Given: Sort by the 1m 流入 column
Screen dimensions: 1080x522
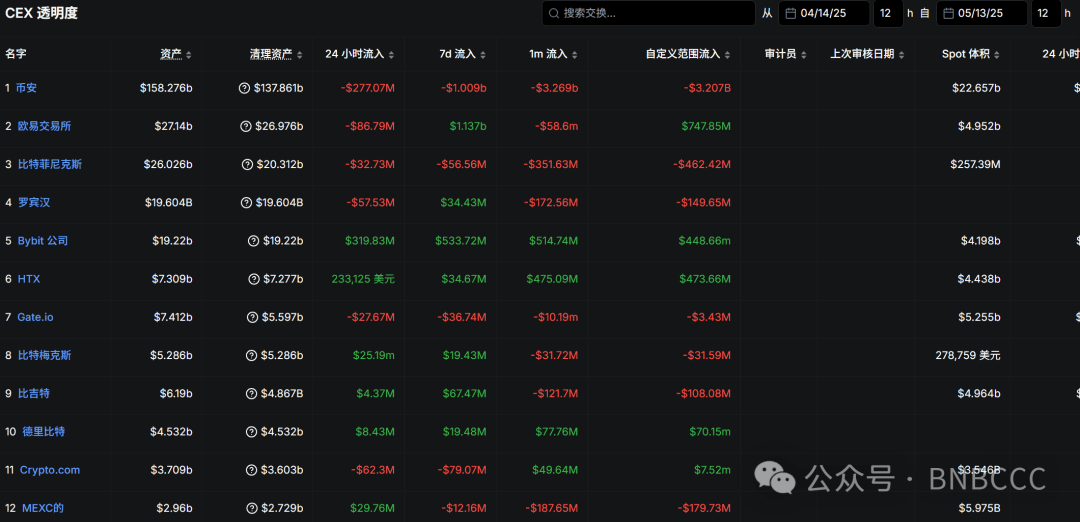Looking at the screenshot, I should [x=552, y=54].
